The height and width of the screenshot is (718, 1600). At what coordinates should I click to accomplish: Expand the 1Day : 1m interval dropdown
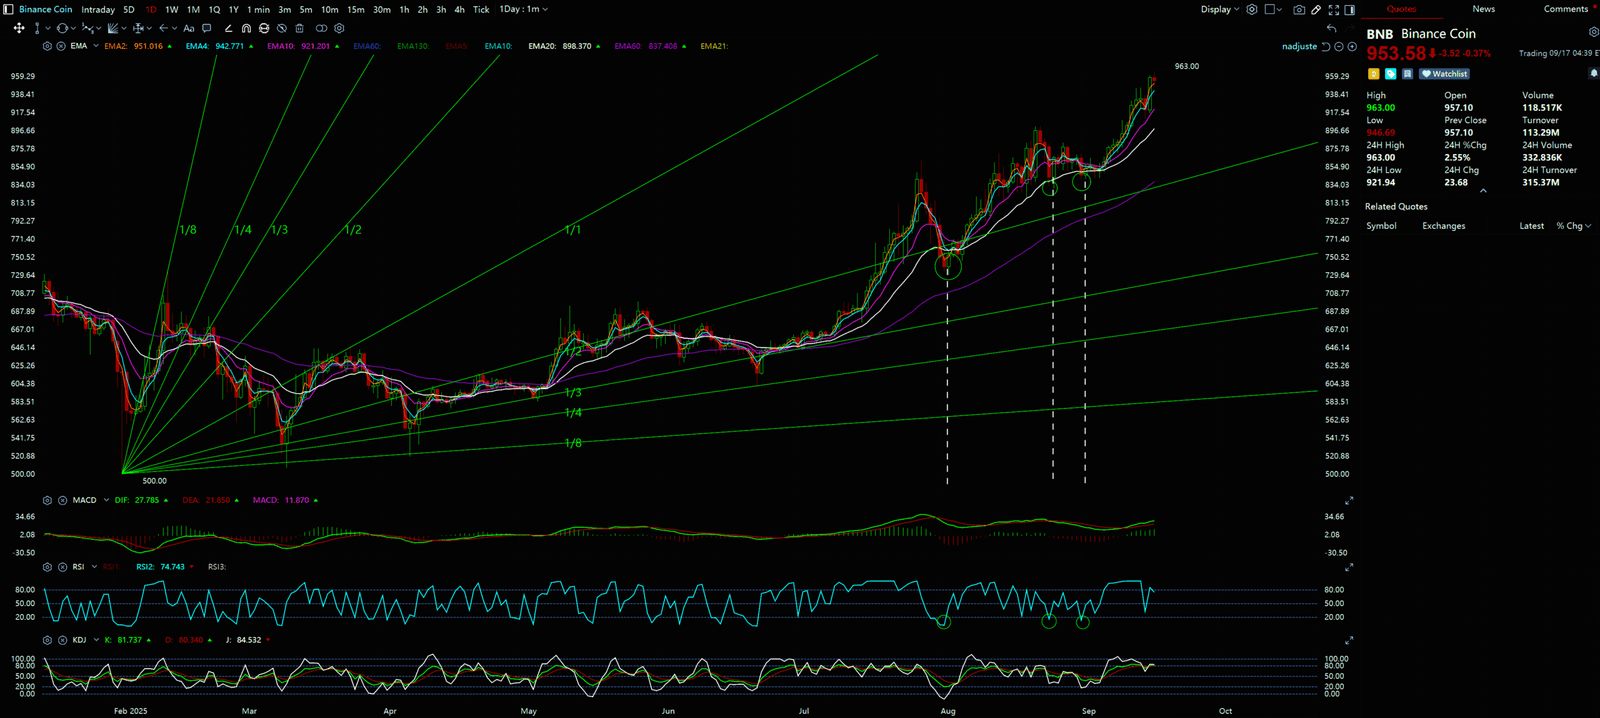524,9
